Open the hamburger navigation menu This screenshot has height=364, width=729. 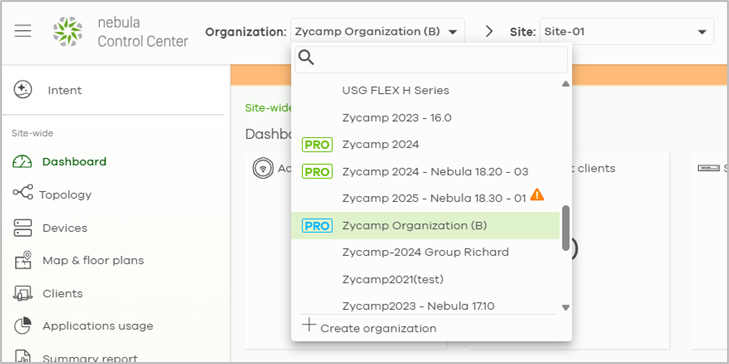pyautogui.click(x=23, y=31)
